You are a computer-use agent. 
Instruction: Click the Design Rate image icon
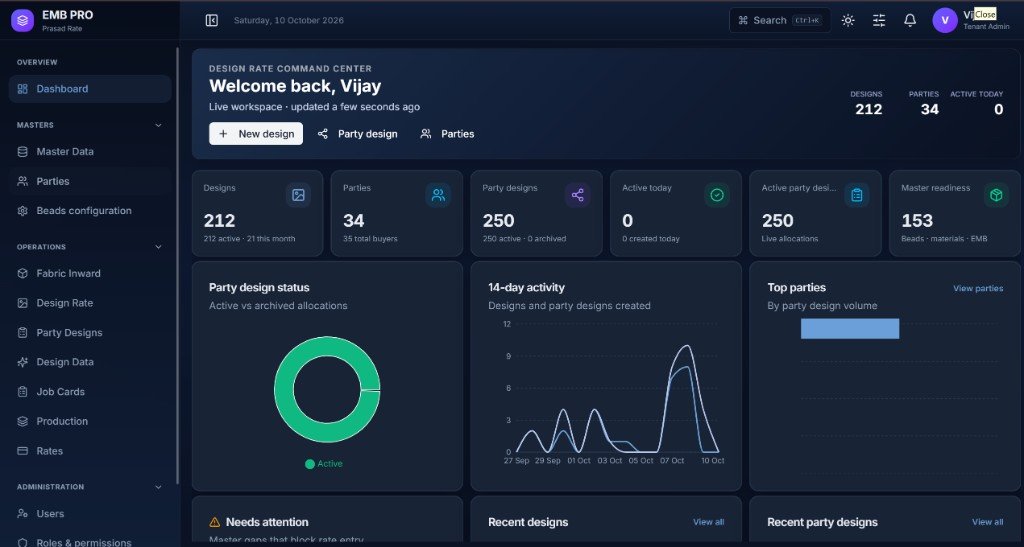pos(22,303)
